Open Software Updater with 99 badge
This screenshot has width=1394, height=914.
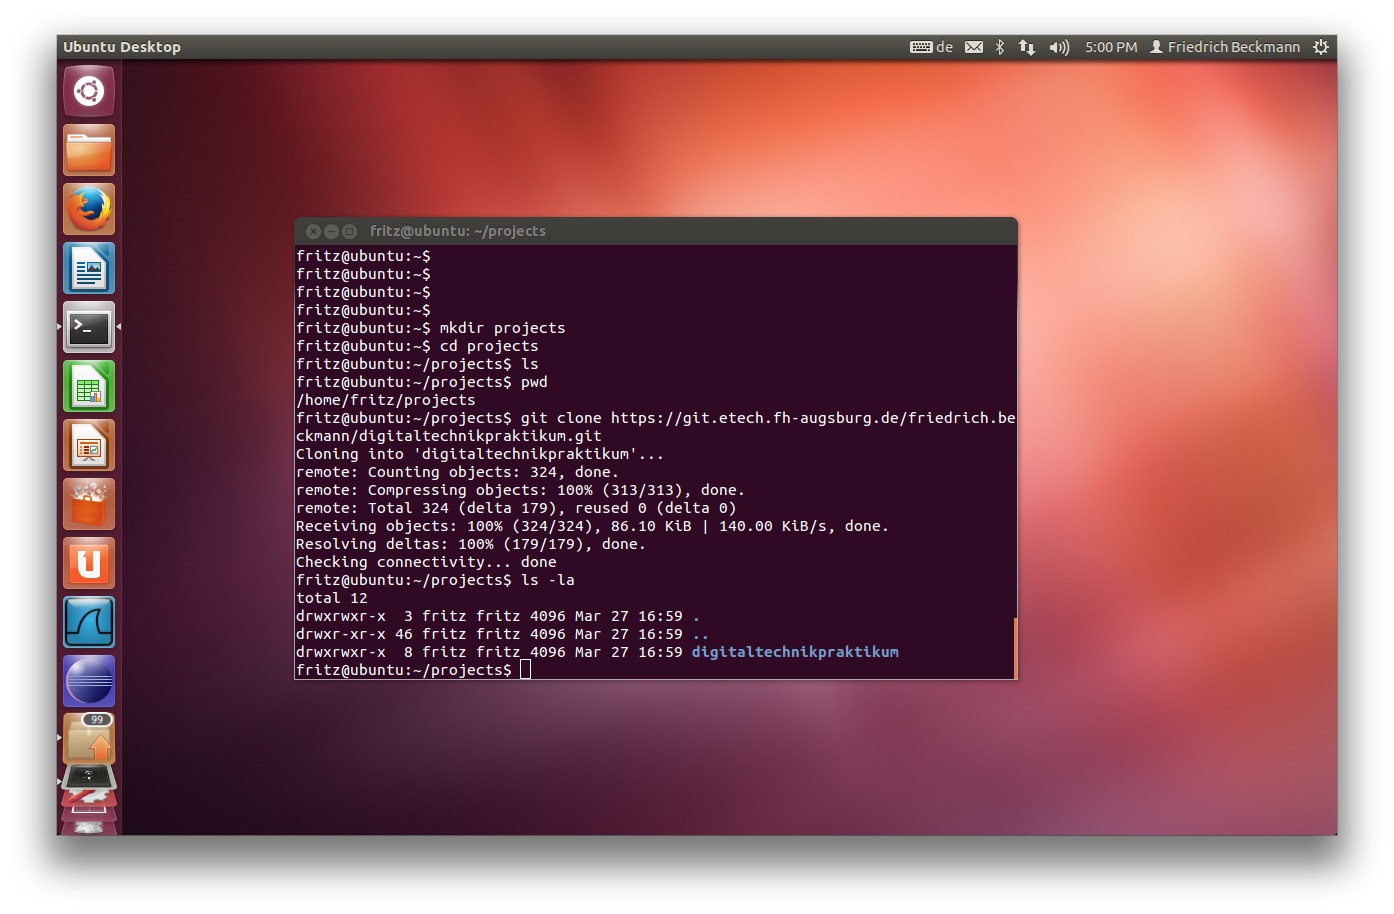click(89, 740)
